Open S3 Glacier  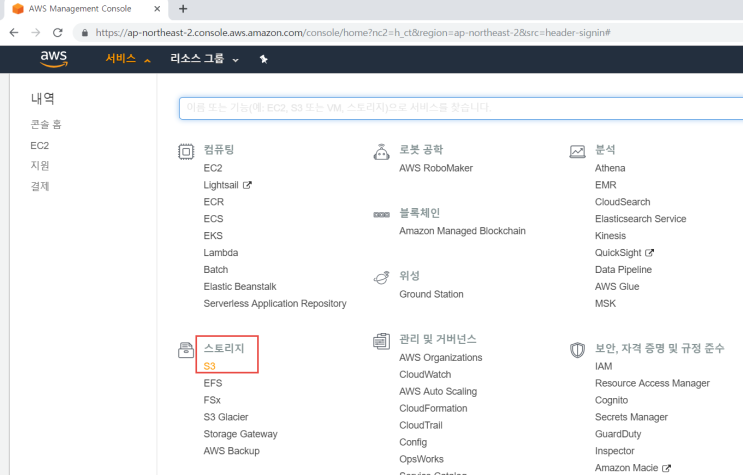click(226, 417)
